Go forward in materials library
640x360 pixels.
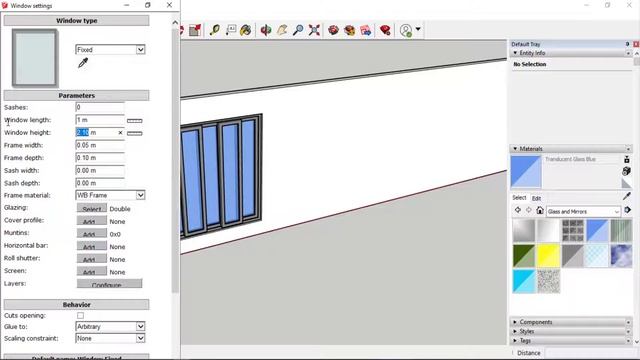pyautogui.click(x=529, y=210)
